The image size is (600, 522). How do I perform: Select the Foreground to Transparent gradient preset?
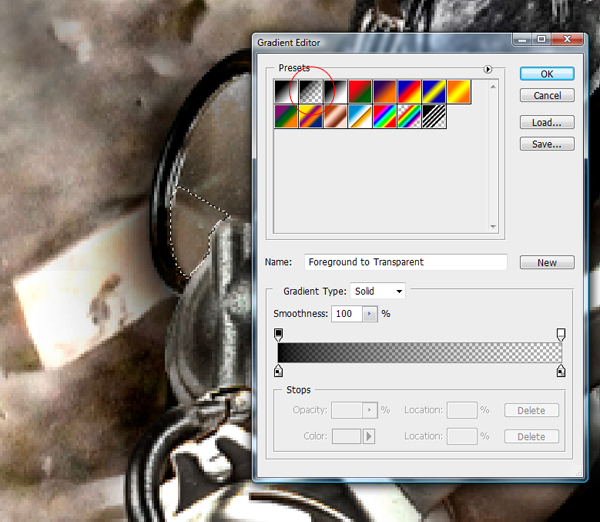coord(310,91)
